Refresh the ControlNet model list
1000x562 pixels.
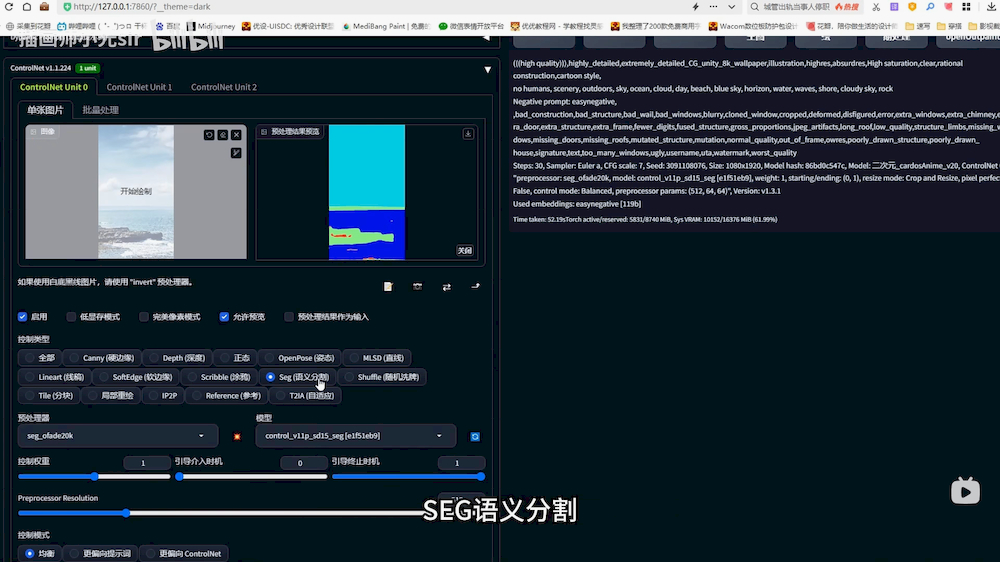coord(475,436)
